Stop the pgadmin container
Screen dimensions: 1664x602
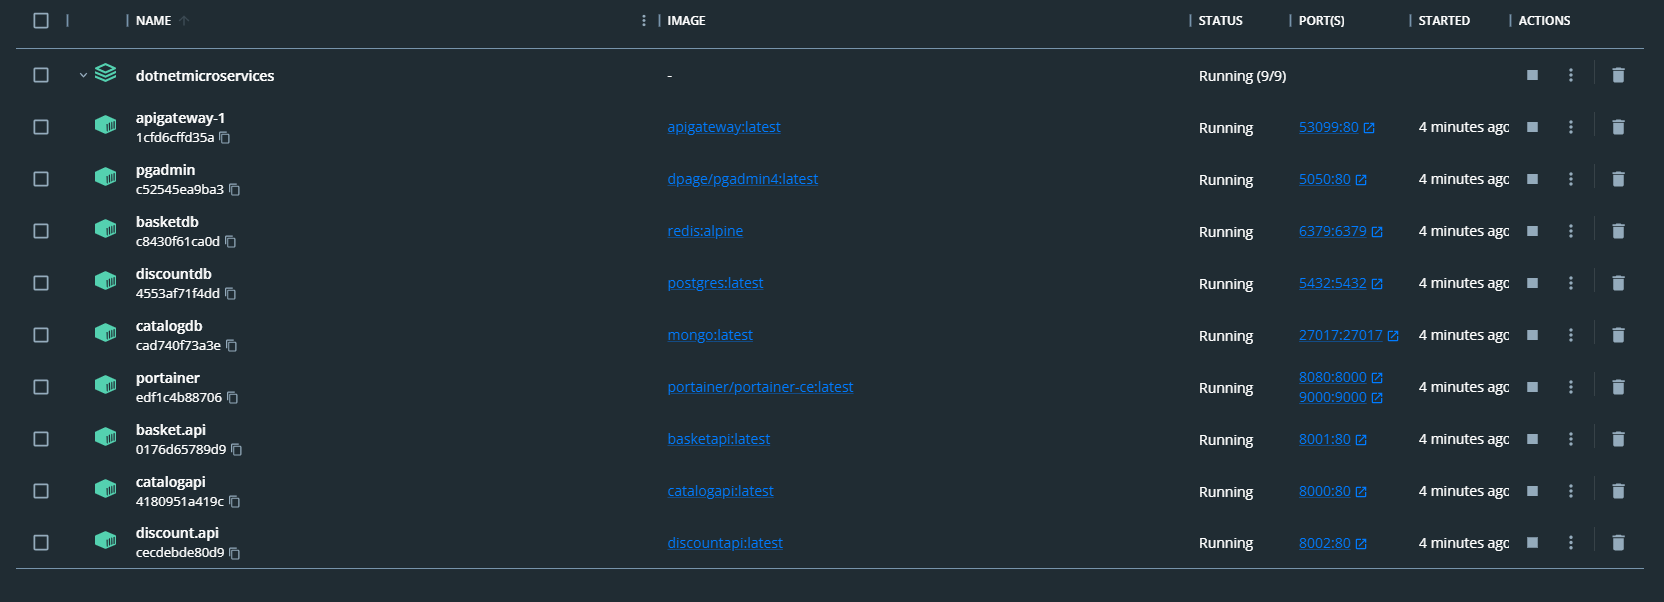click(x=1532, y=179)
